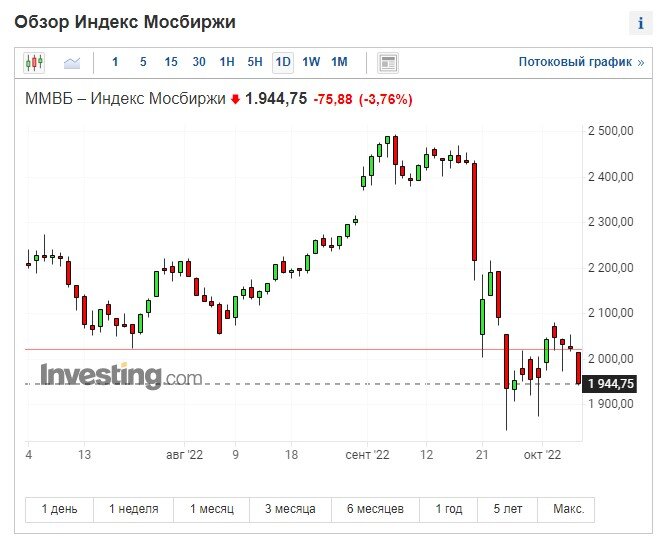667x545 pixels.
Task: Click the авг '22 date axis label
Action: [184, 455]
